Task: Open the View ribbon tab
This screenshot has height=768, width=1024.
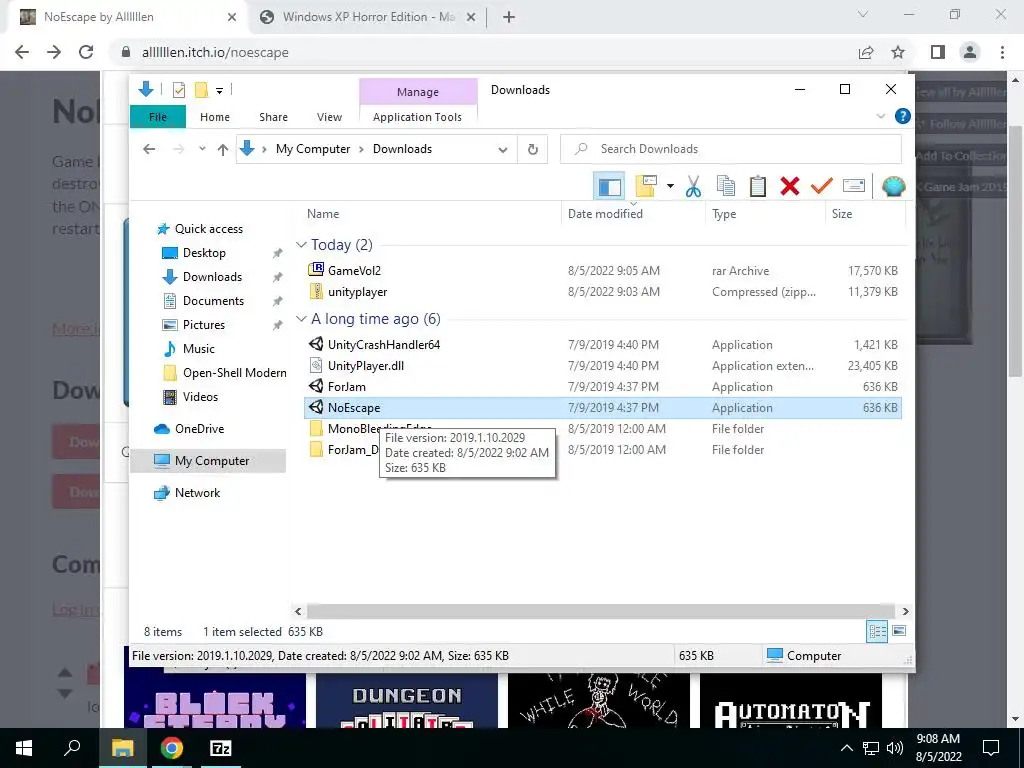Action: (x=329, y=117)
